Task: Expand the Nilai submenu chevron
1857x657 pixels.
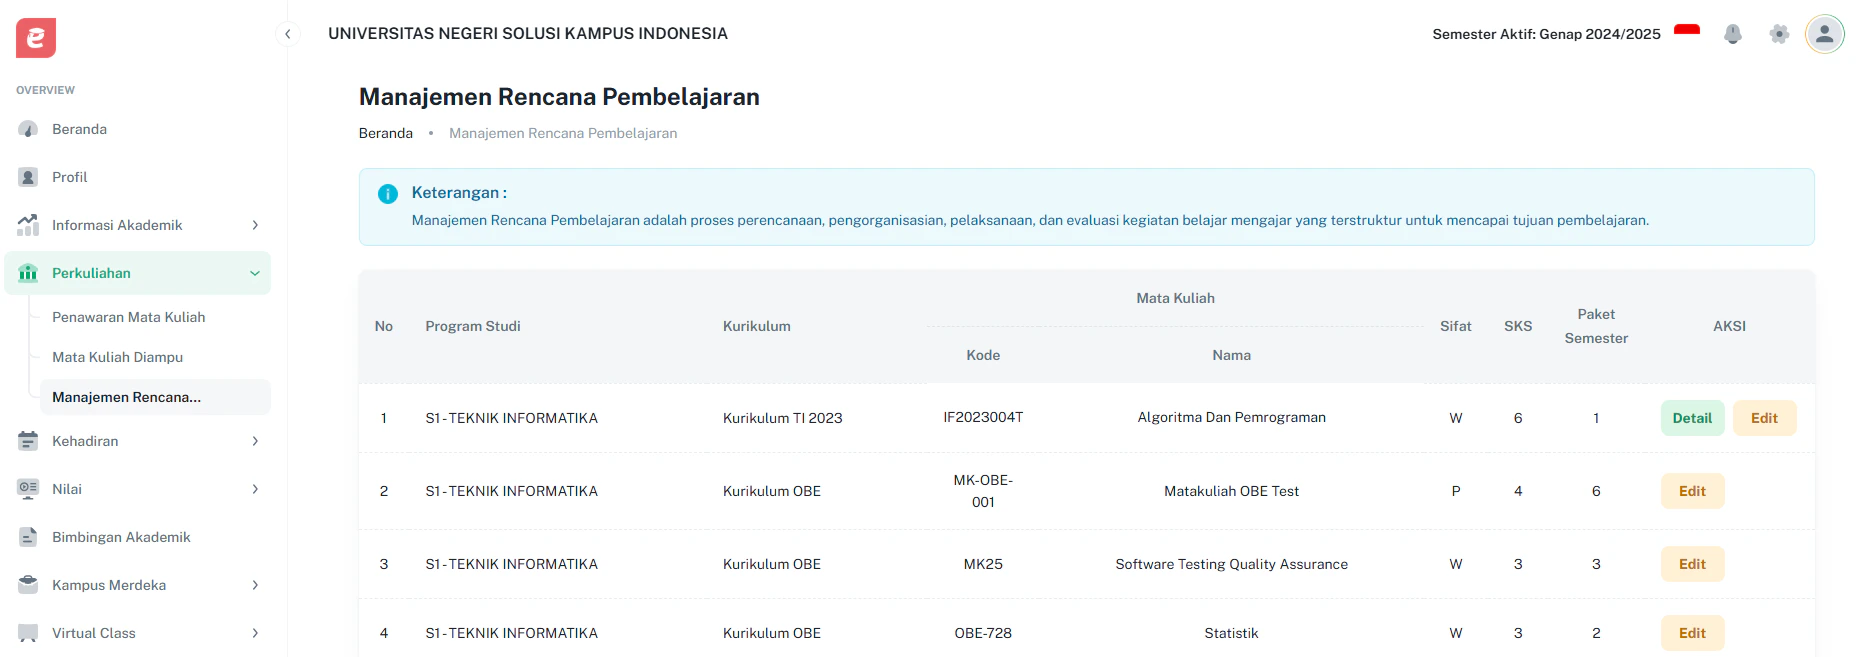Action: (255, 489)
